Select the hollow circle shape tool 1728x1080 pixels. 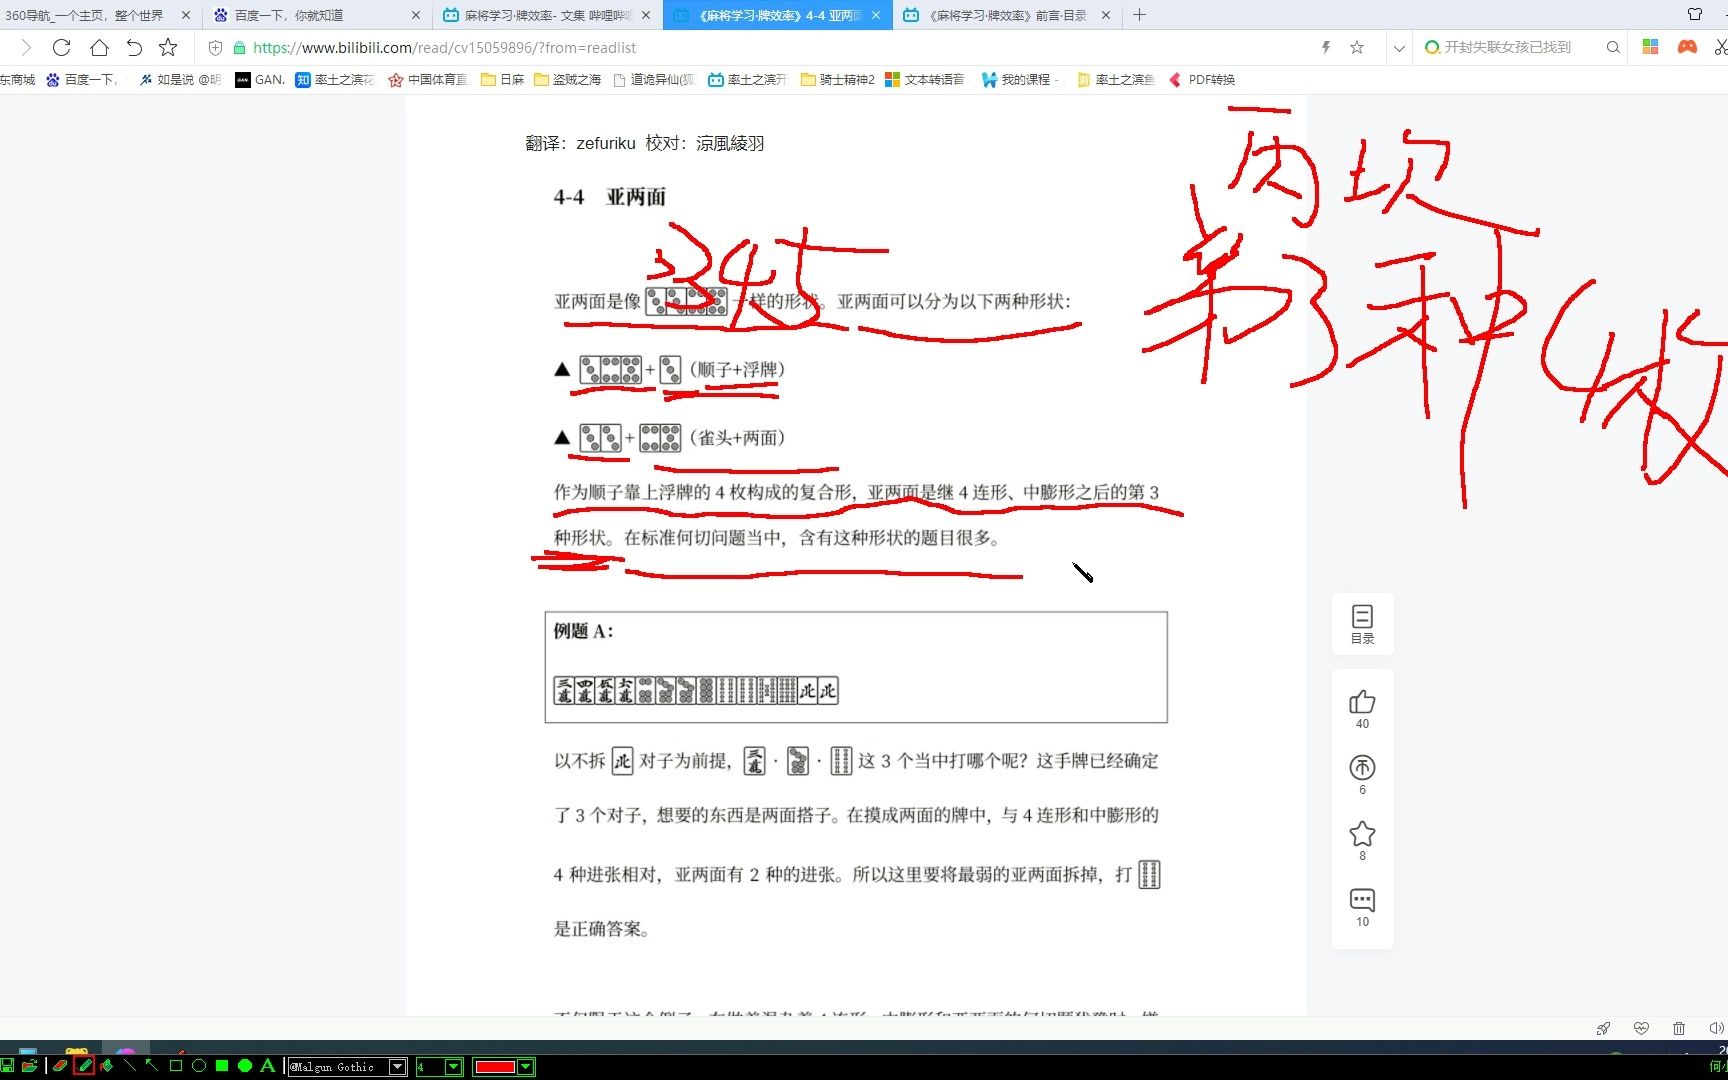pyautogui.click(x=199, y=1066)
